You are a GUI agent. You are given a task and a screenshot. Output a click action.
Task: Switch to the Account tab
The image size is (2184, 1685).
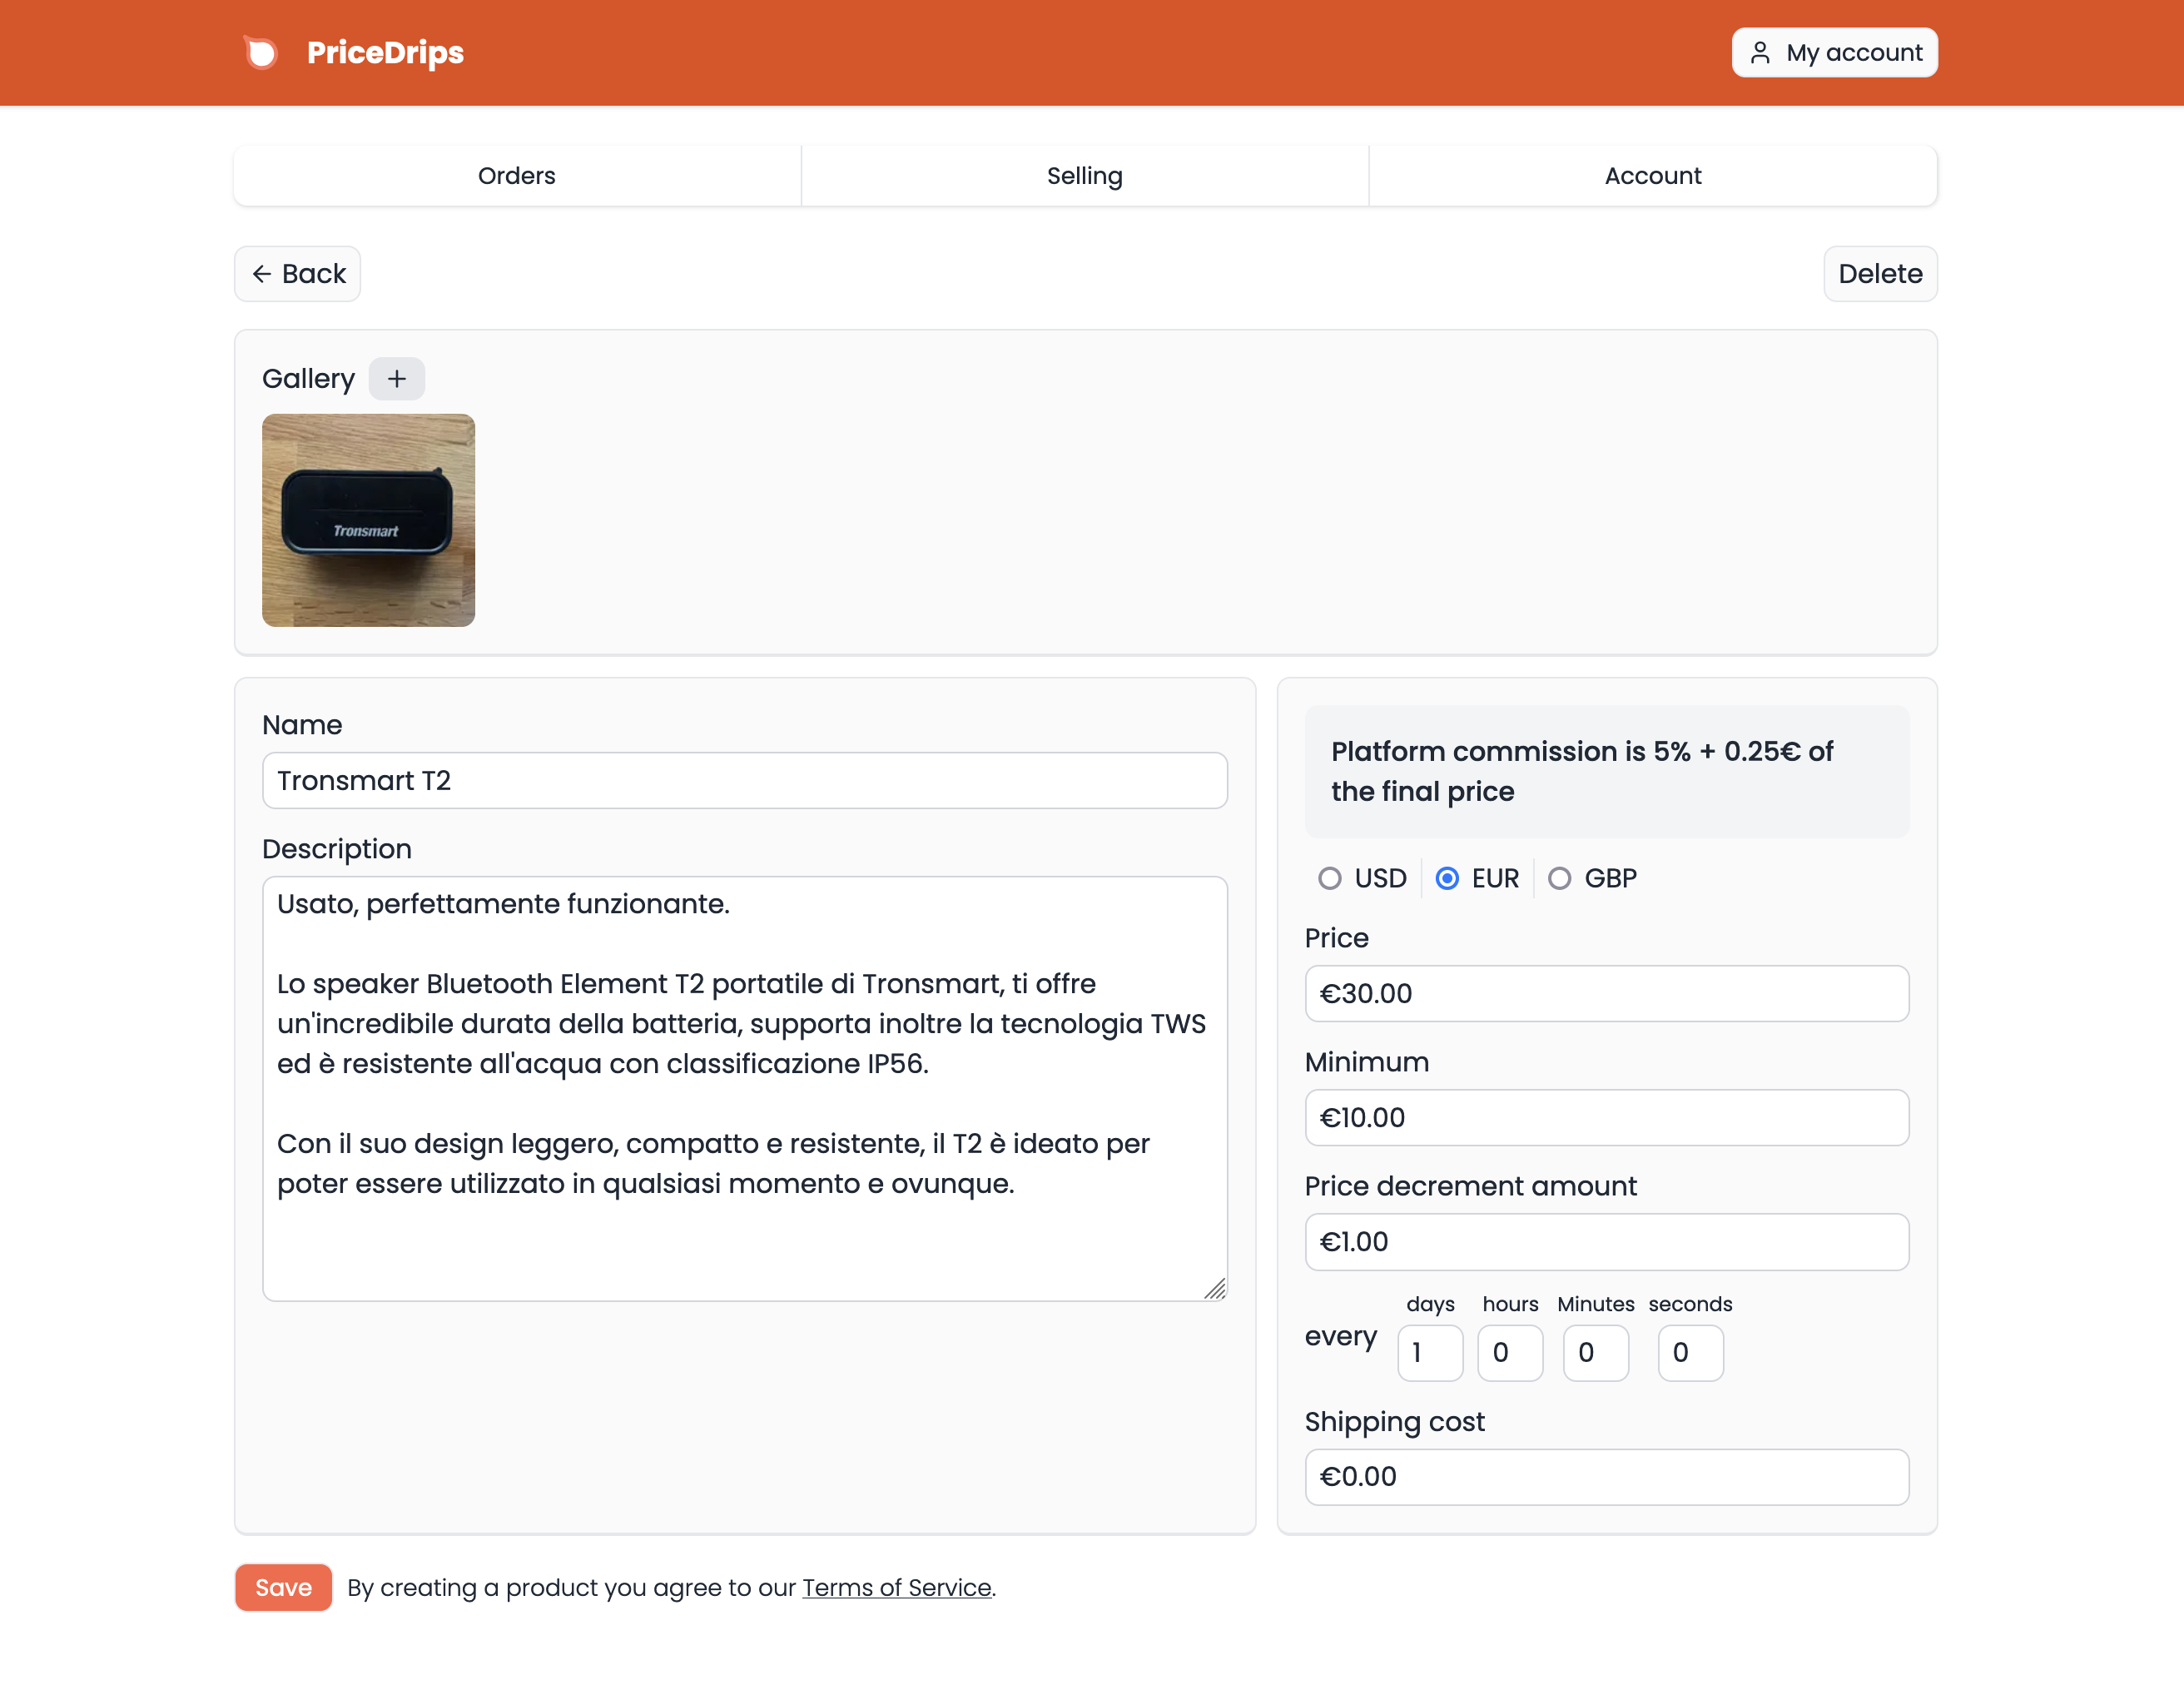click(1653, 176)
